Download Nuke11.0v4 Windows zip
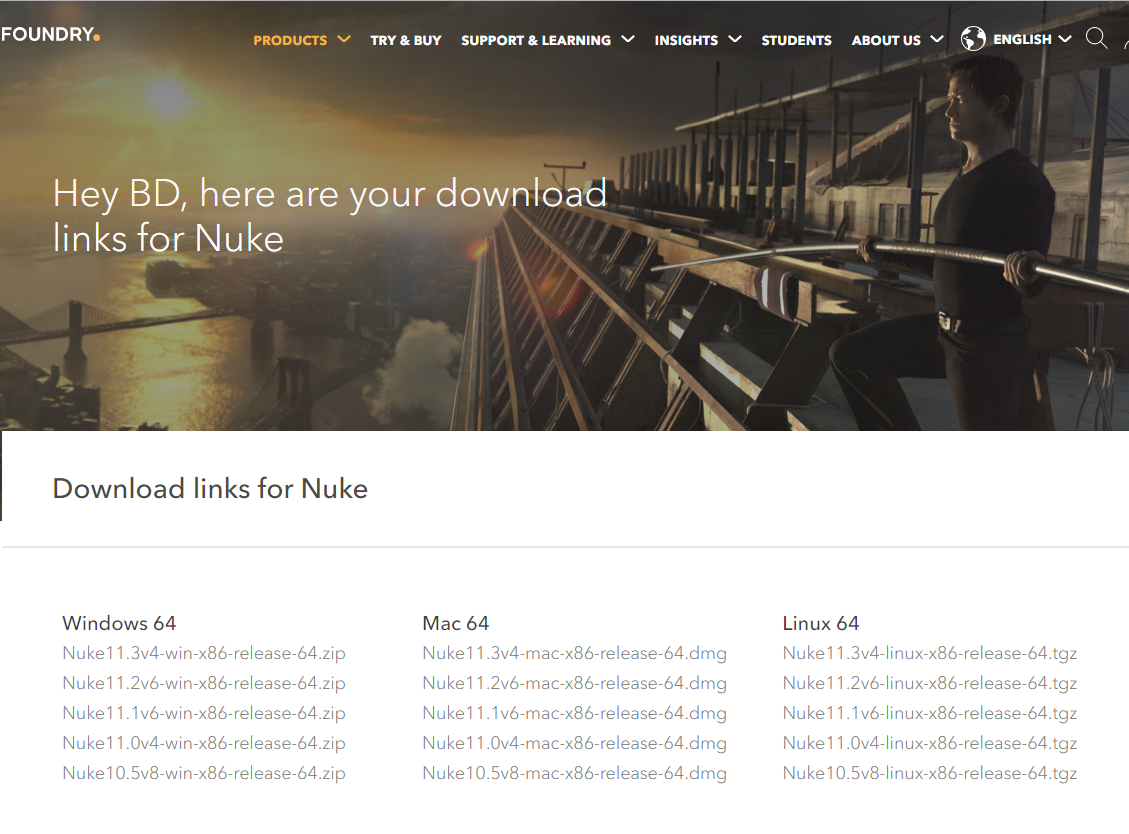This screenshot has width=1129, height=834. point(204,743)
